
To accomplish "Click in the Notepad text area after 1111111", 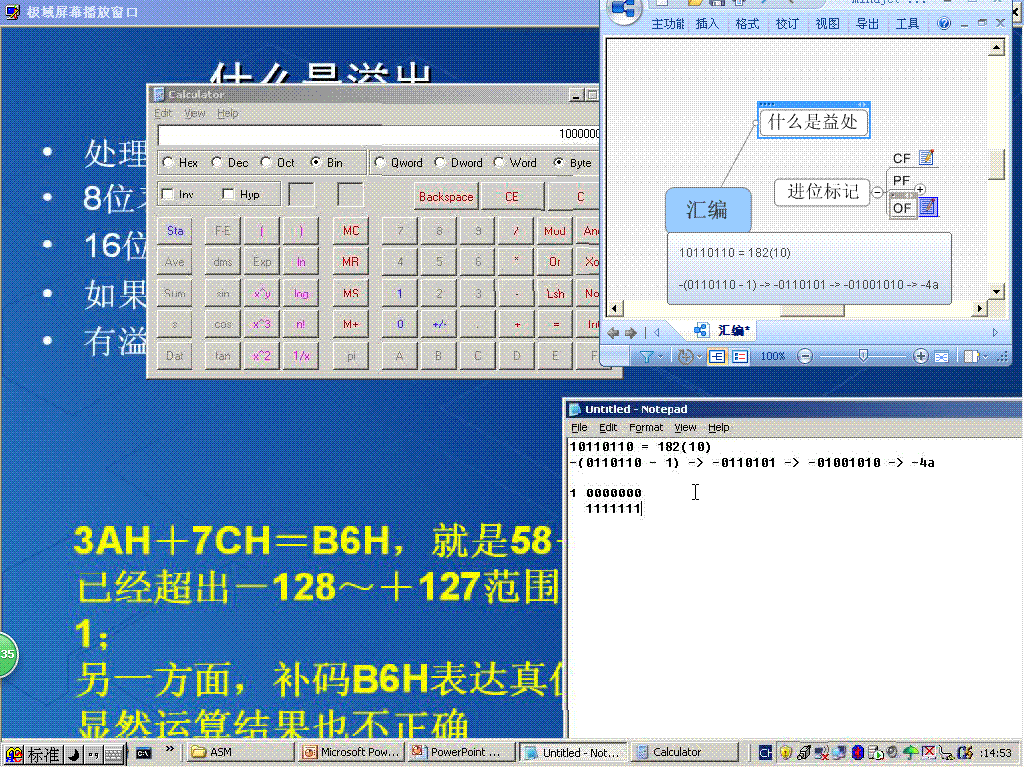I will [x=644, y=508].
